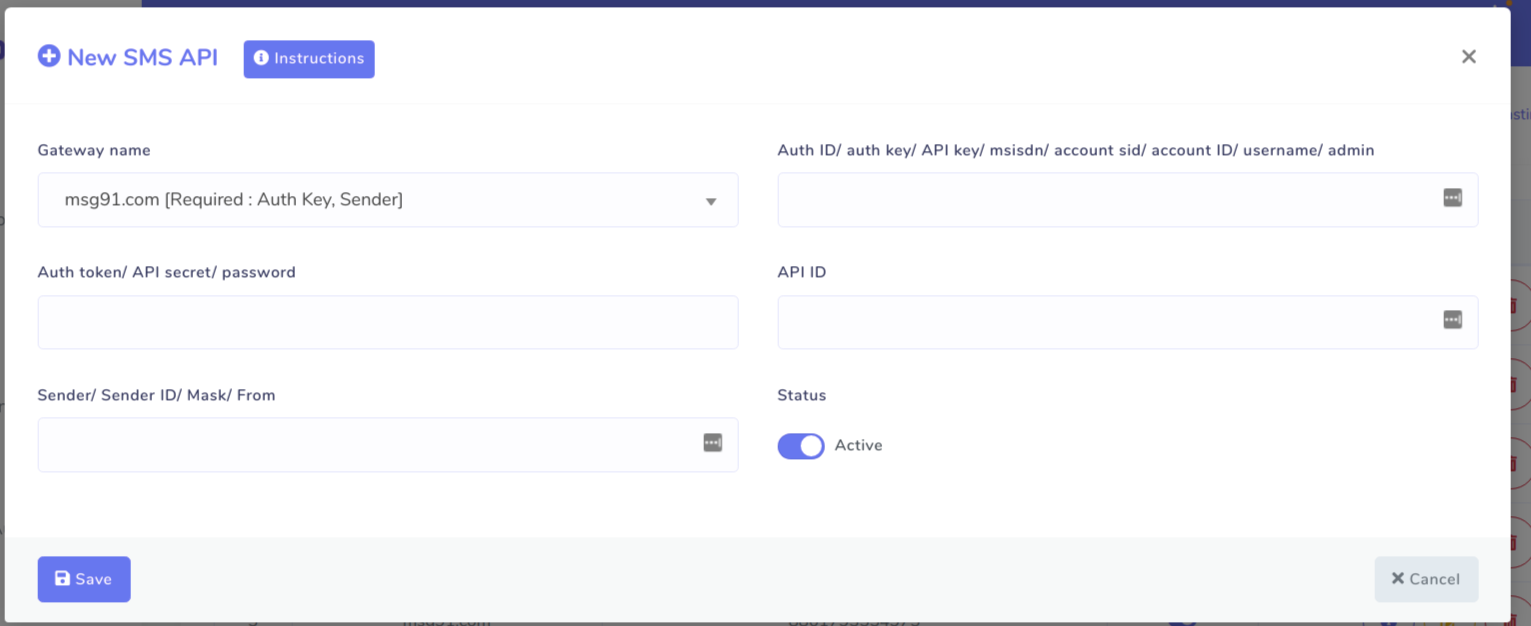The height and width of the screenshot is (626, 1531).
Task: Close the New SMS API dialog
Action: coord(1468,57)
